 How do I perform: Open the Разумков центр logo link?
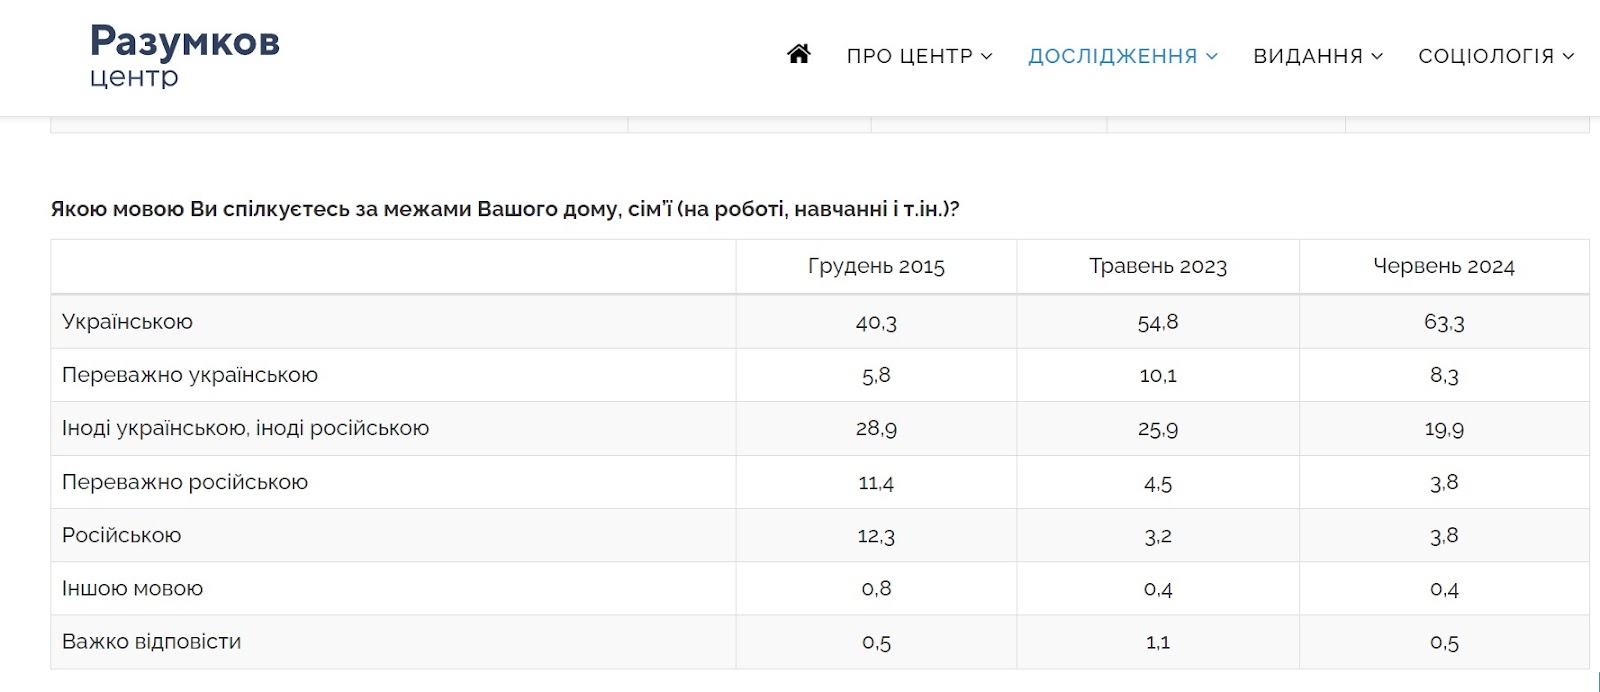[185, 56]
